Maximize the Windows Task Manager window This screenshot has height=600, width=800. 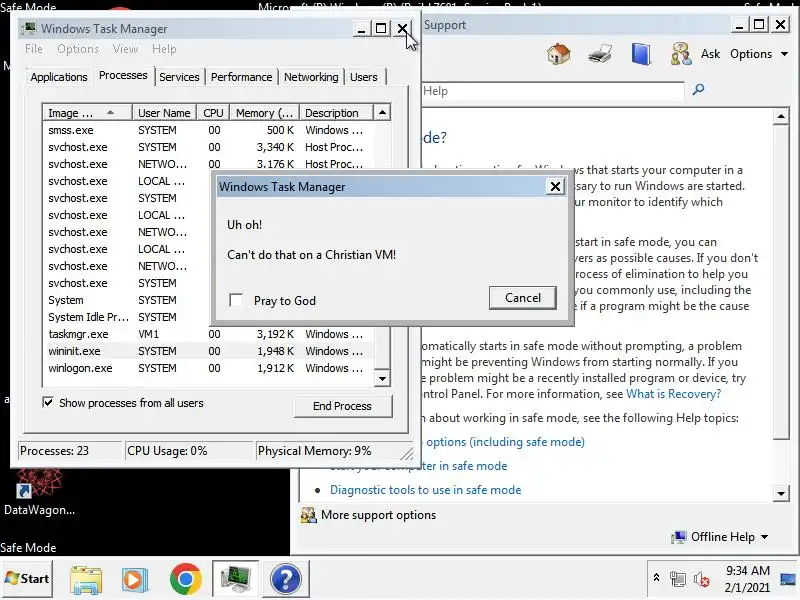click(x=381, y=28)
